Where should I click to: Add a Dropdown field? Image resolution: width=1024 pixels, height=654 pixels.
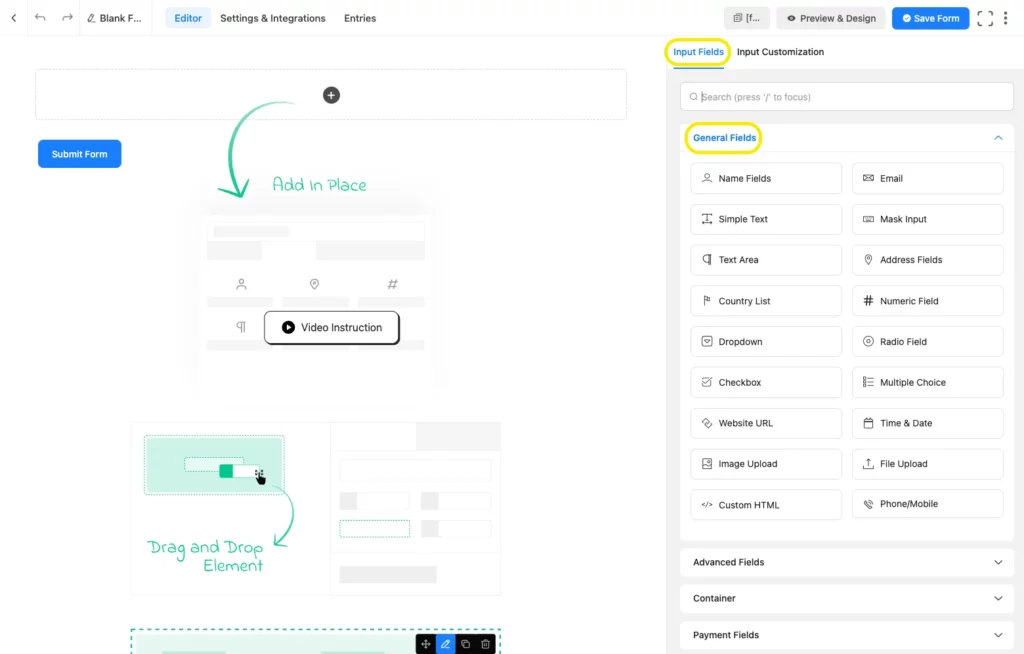(x=766, y=342)
